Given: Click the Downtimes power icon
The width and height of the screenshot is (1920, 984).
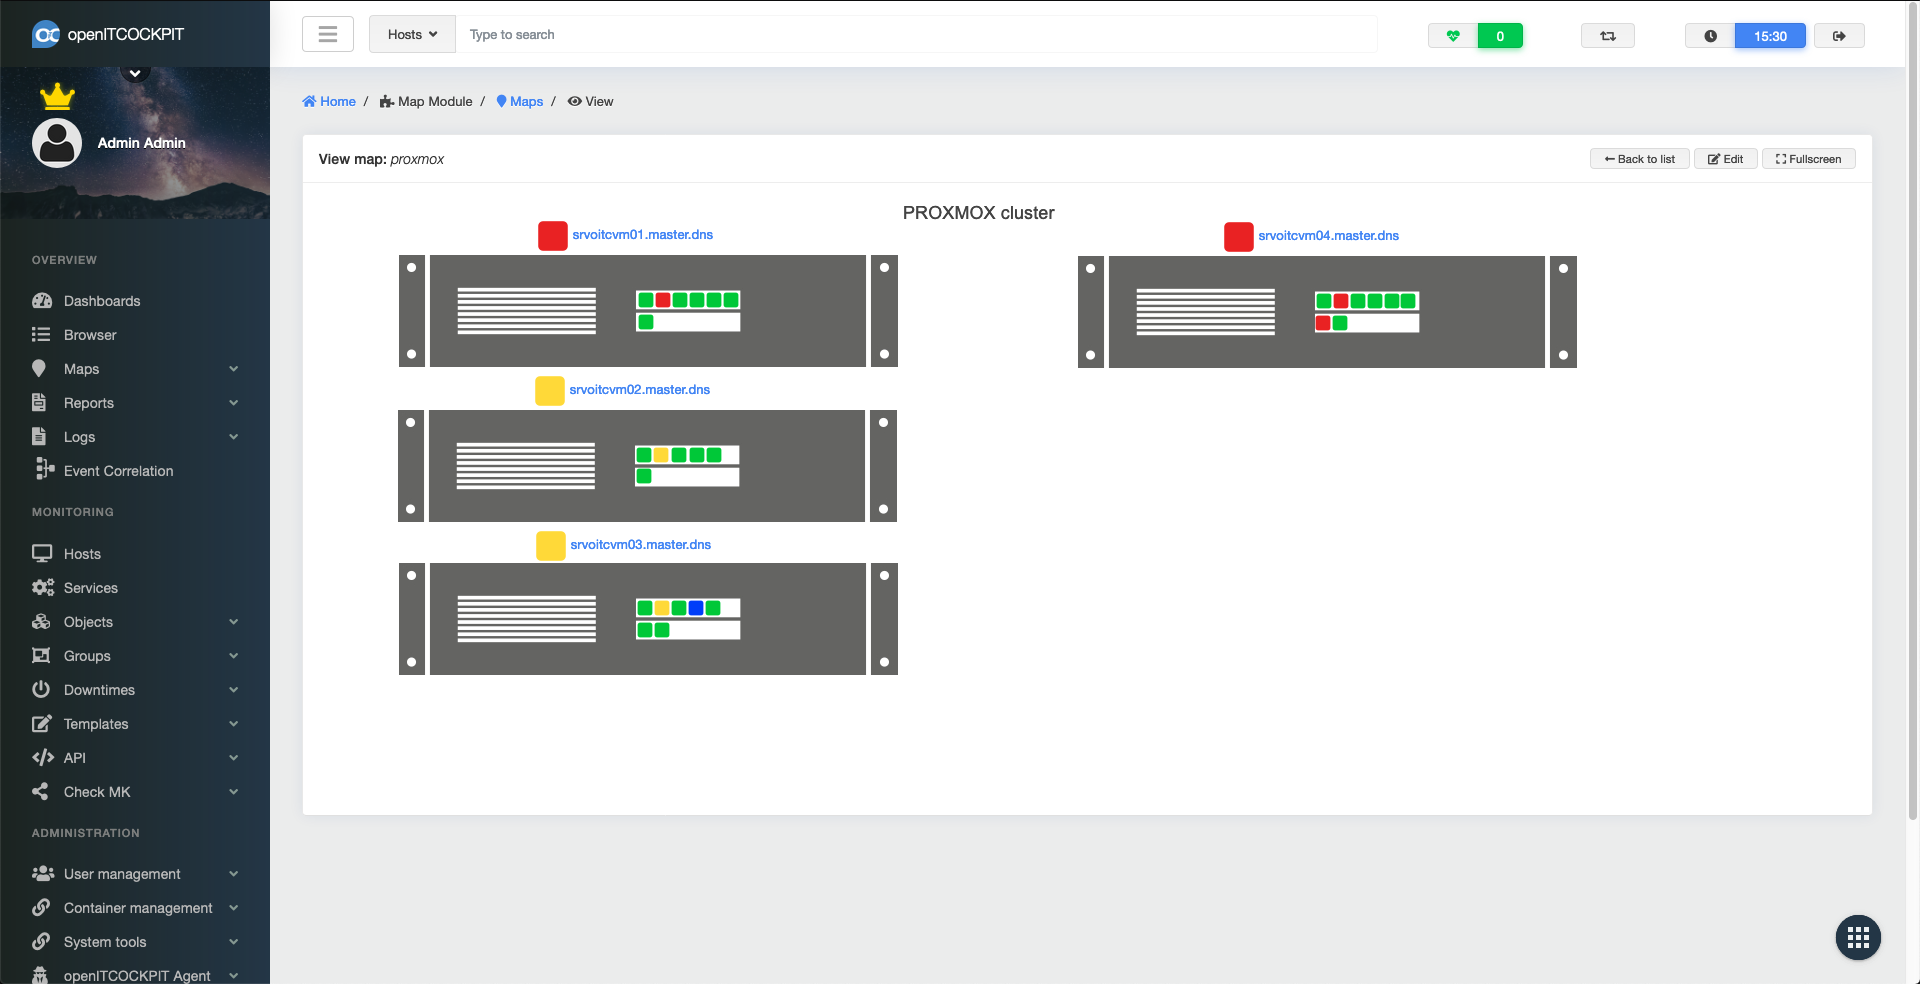Looking at the screenshot, I should (x=41, y=689).
